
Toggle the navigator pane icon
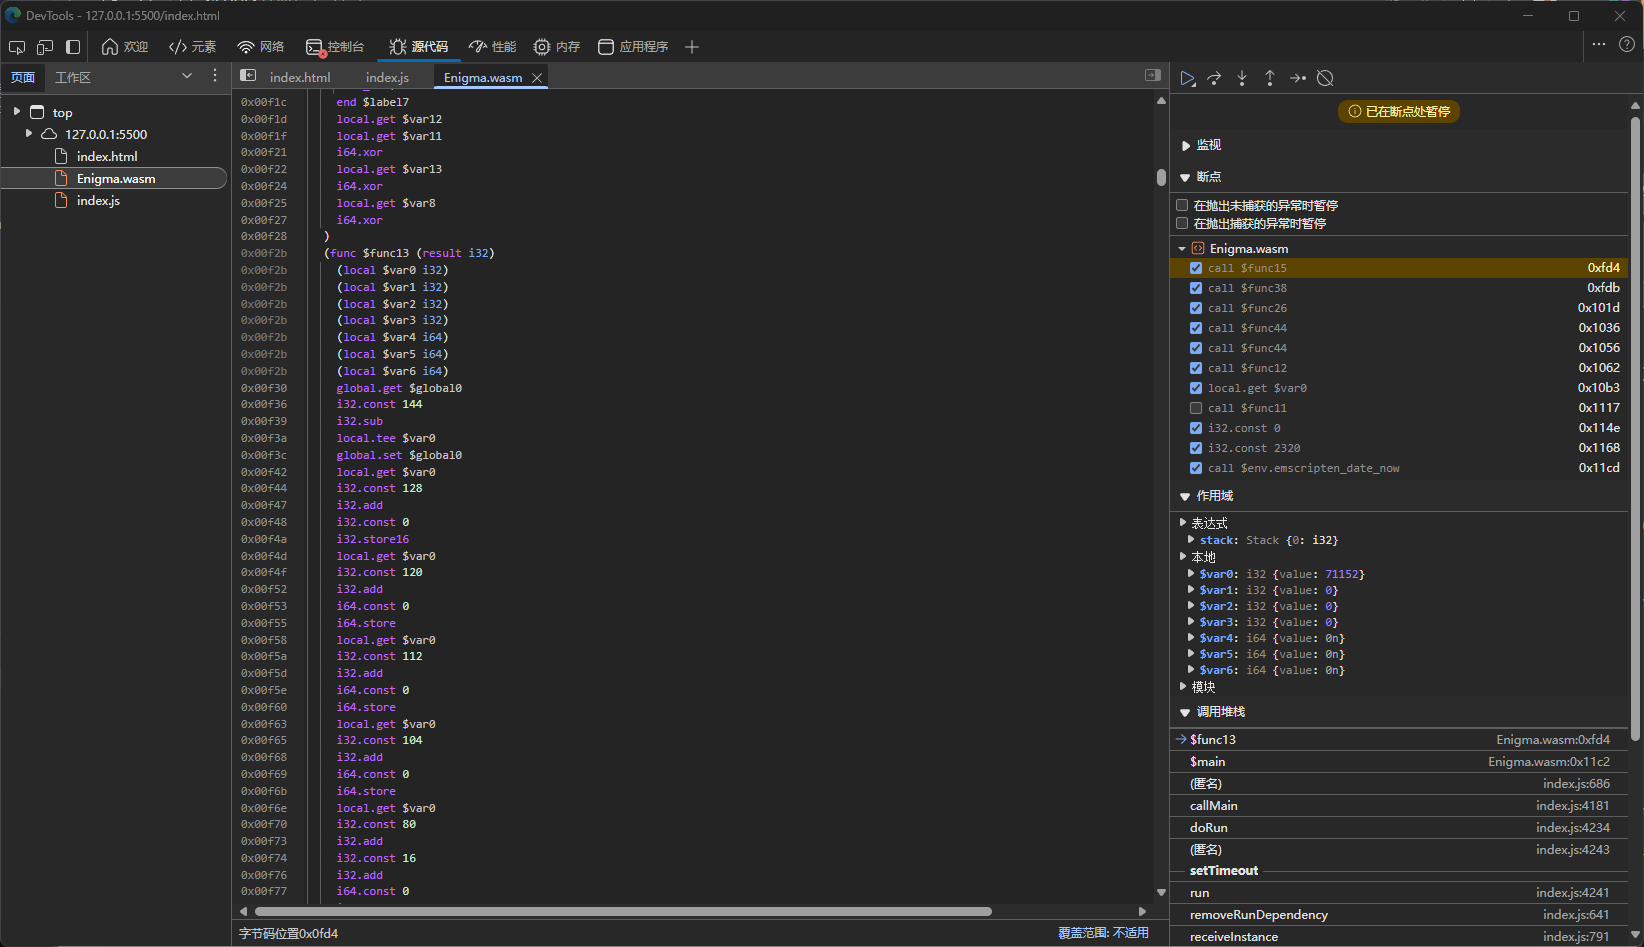coord(248,76)
